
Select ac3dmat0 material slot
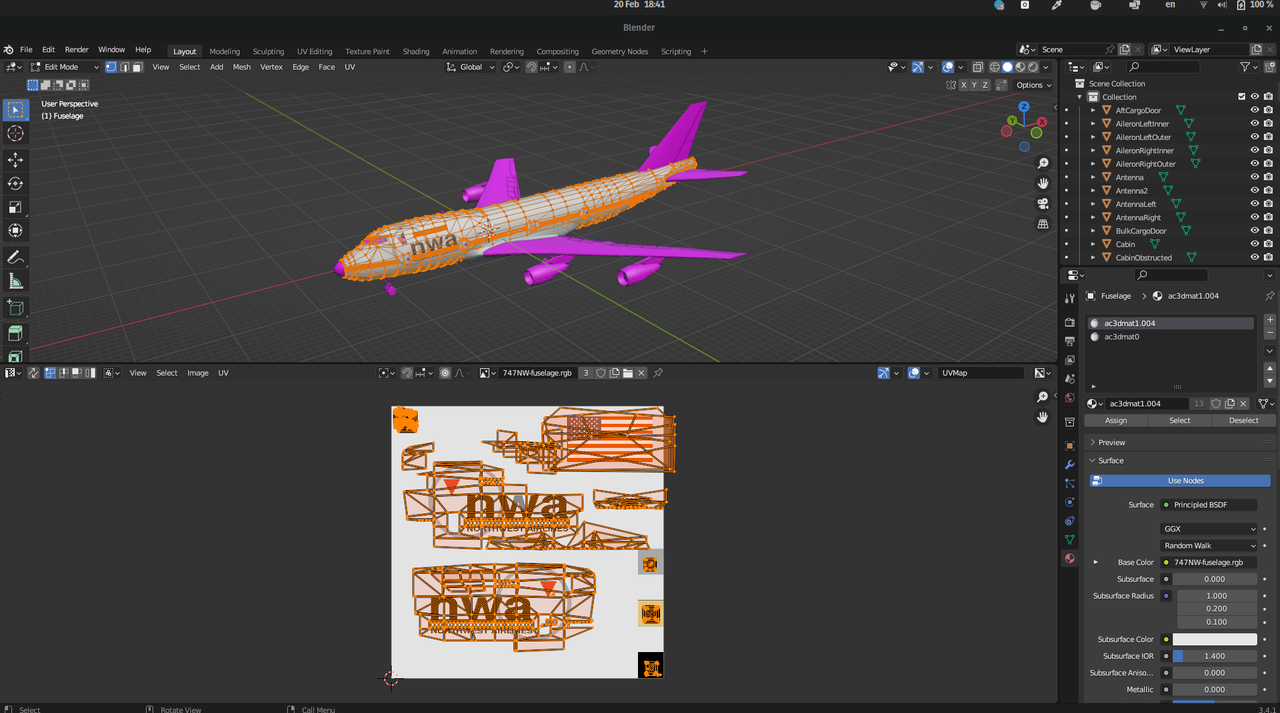[1170, 337]
